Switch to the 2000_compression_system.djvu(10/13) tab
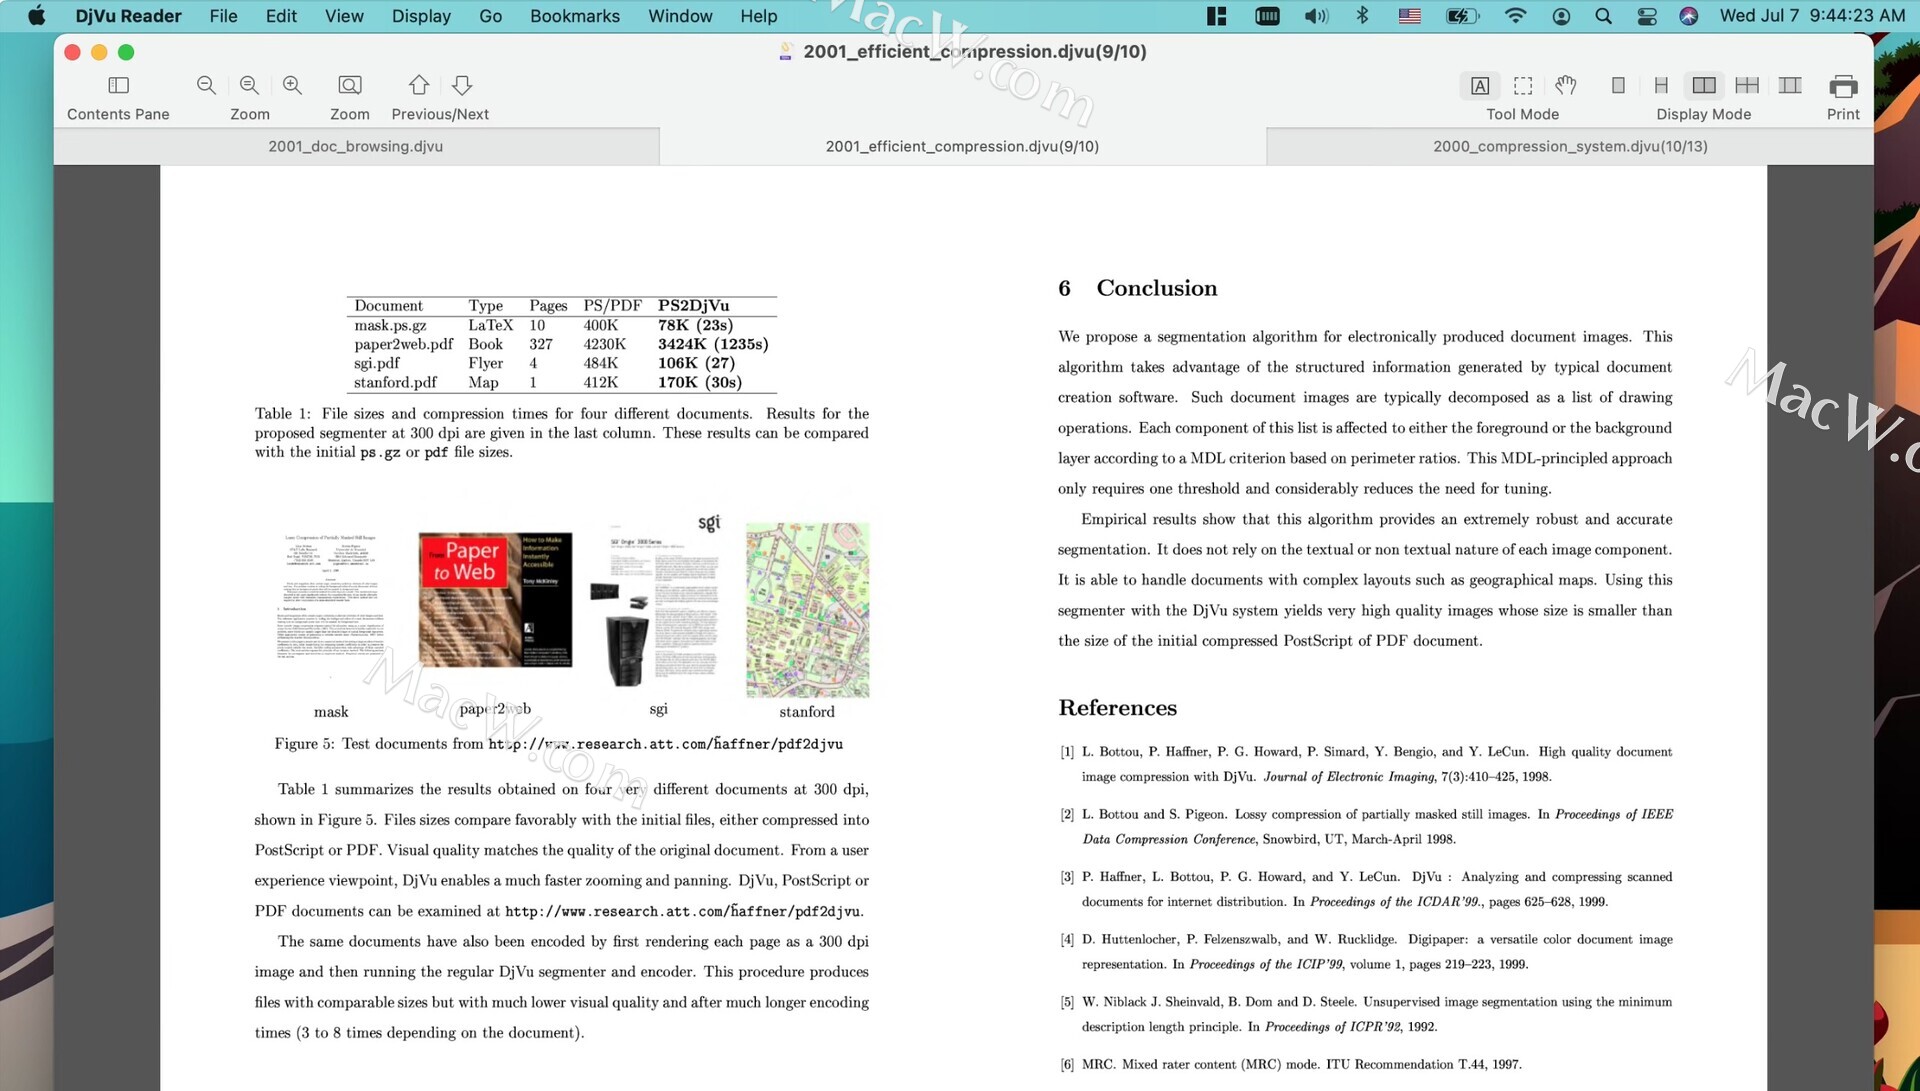Viewport: 1920px width, 1091px height. tap(1570, 146)
